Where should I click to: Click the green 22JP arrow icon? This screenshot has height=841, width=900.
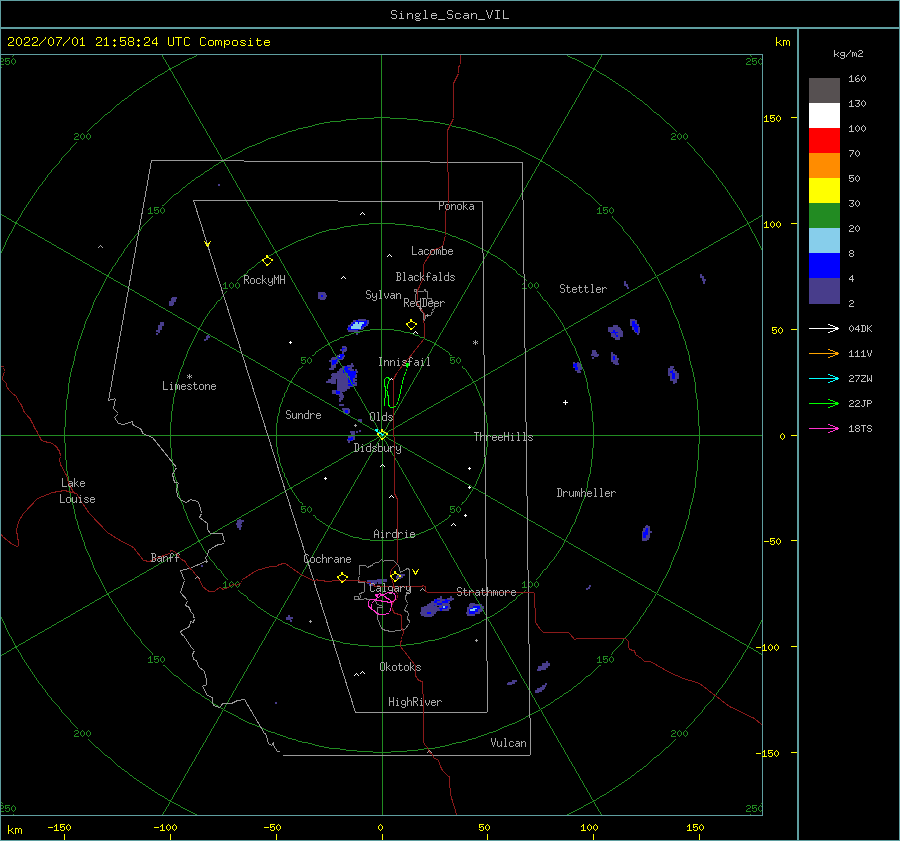[x=824, y=404]
